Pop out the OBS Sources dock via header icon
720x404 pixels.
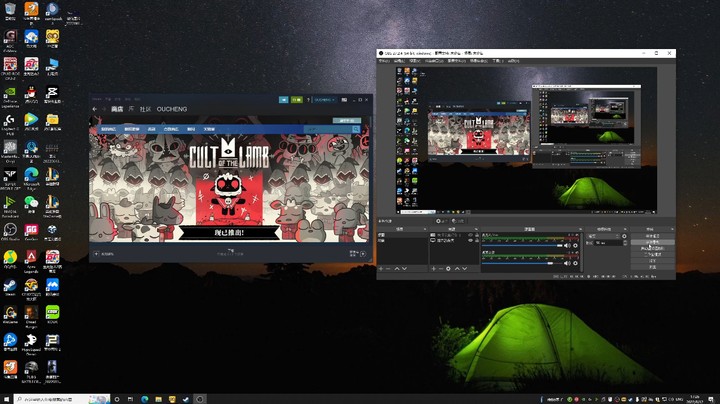(476, 229)
